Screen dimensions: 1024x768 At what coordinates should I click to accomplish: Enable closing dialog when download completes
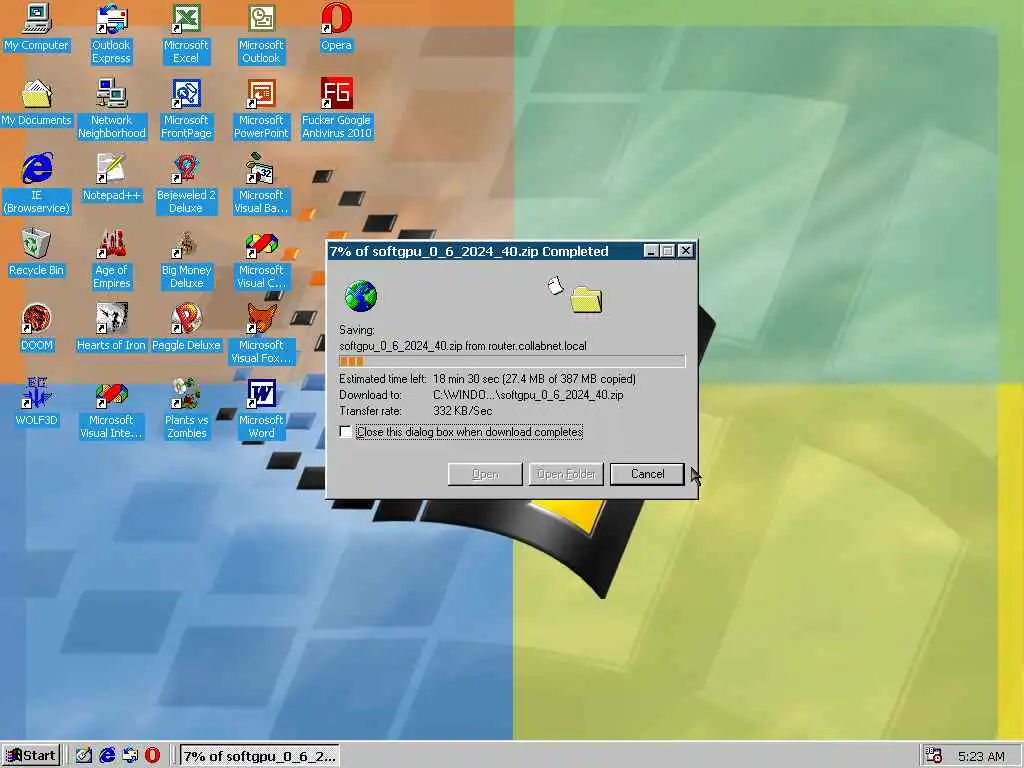point(345,432)
